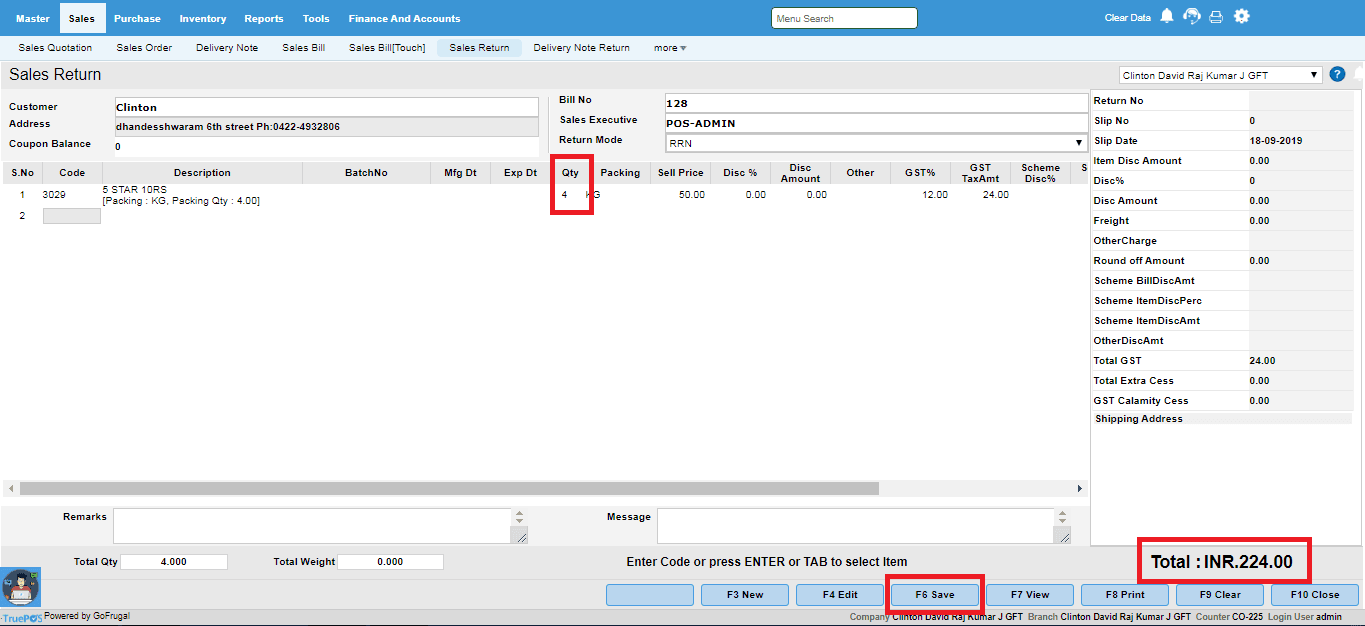Click the Qty cell showing 4
Screen dimensions: 1365x626
pos(565,195)
